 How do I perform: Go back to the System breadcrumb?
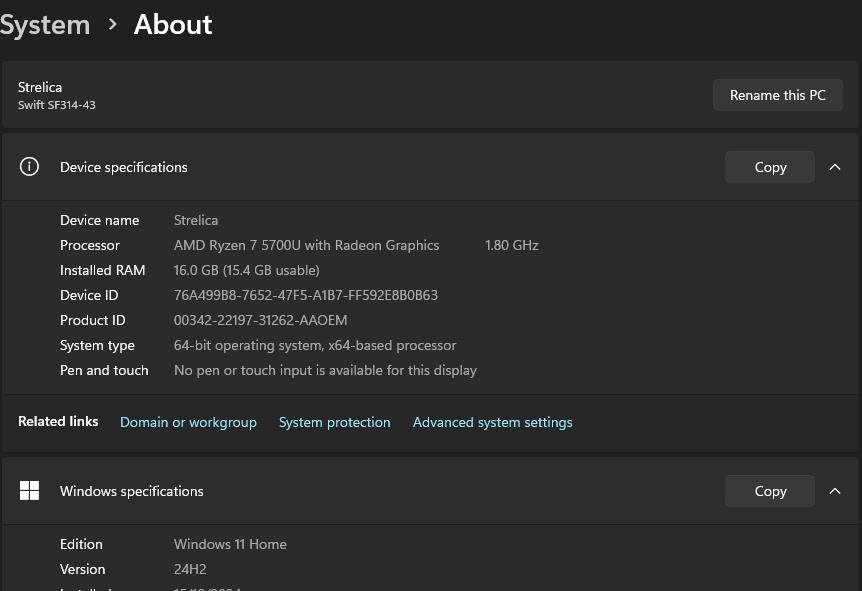[45, 24]
